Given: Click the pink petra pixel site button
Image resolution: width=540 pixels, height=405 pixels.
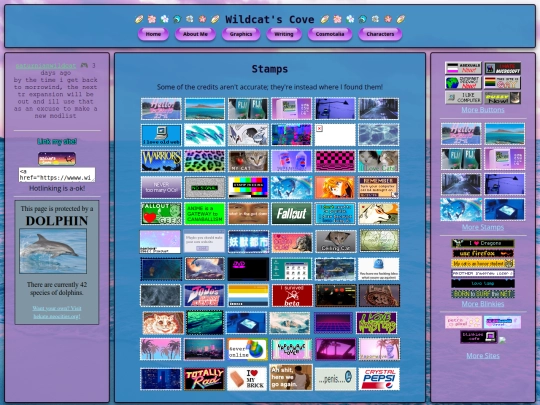Looking at the screenshot, I should [x=463, y=322].
